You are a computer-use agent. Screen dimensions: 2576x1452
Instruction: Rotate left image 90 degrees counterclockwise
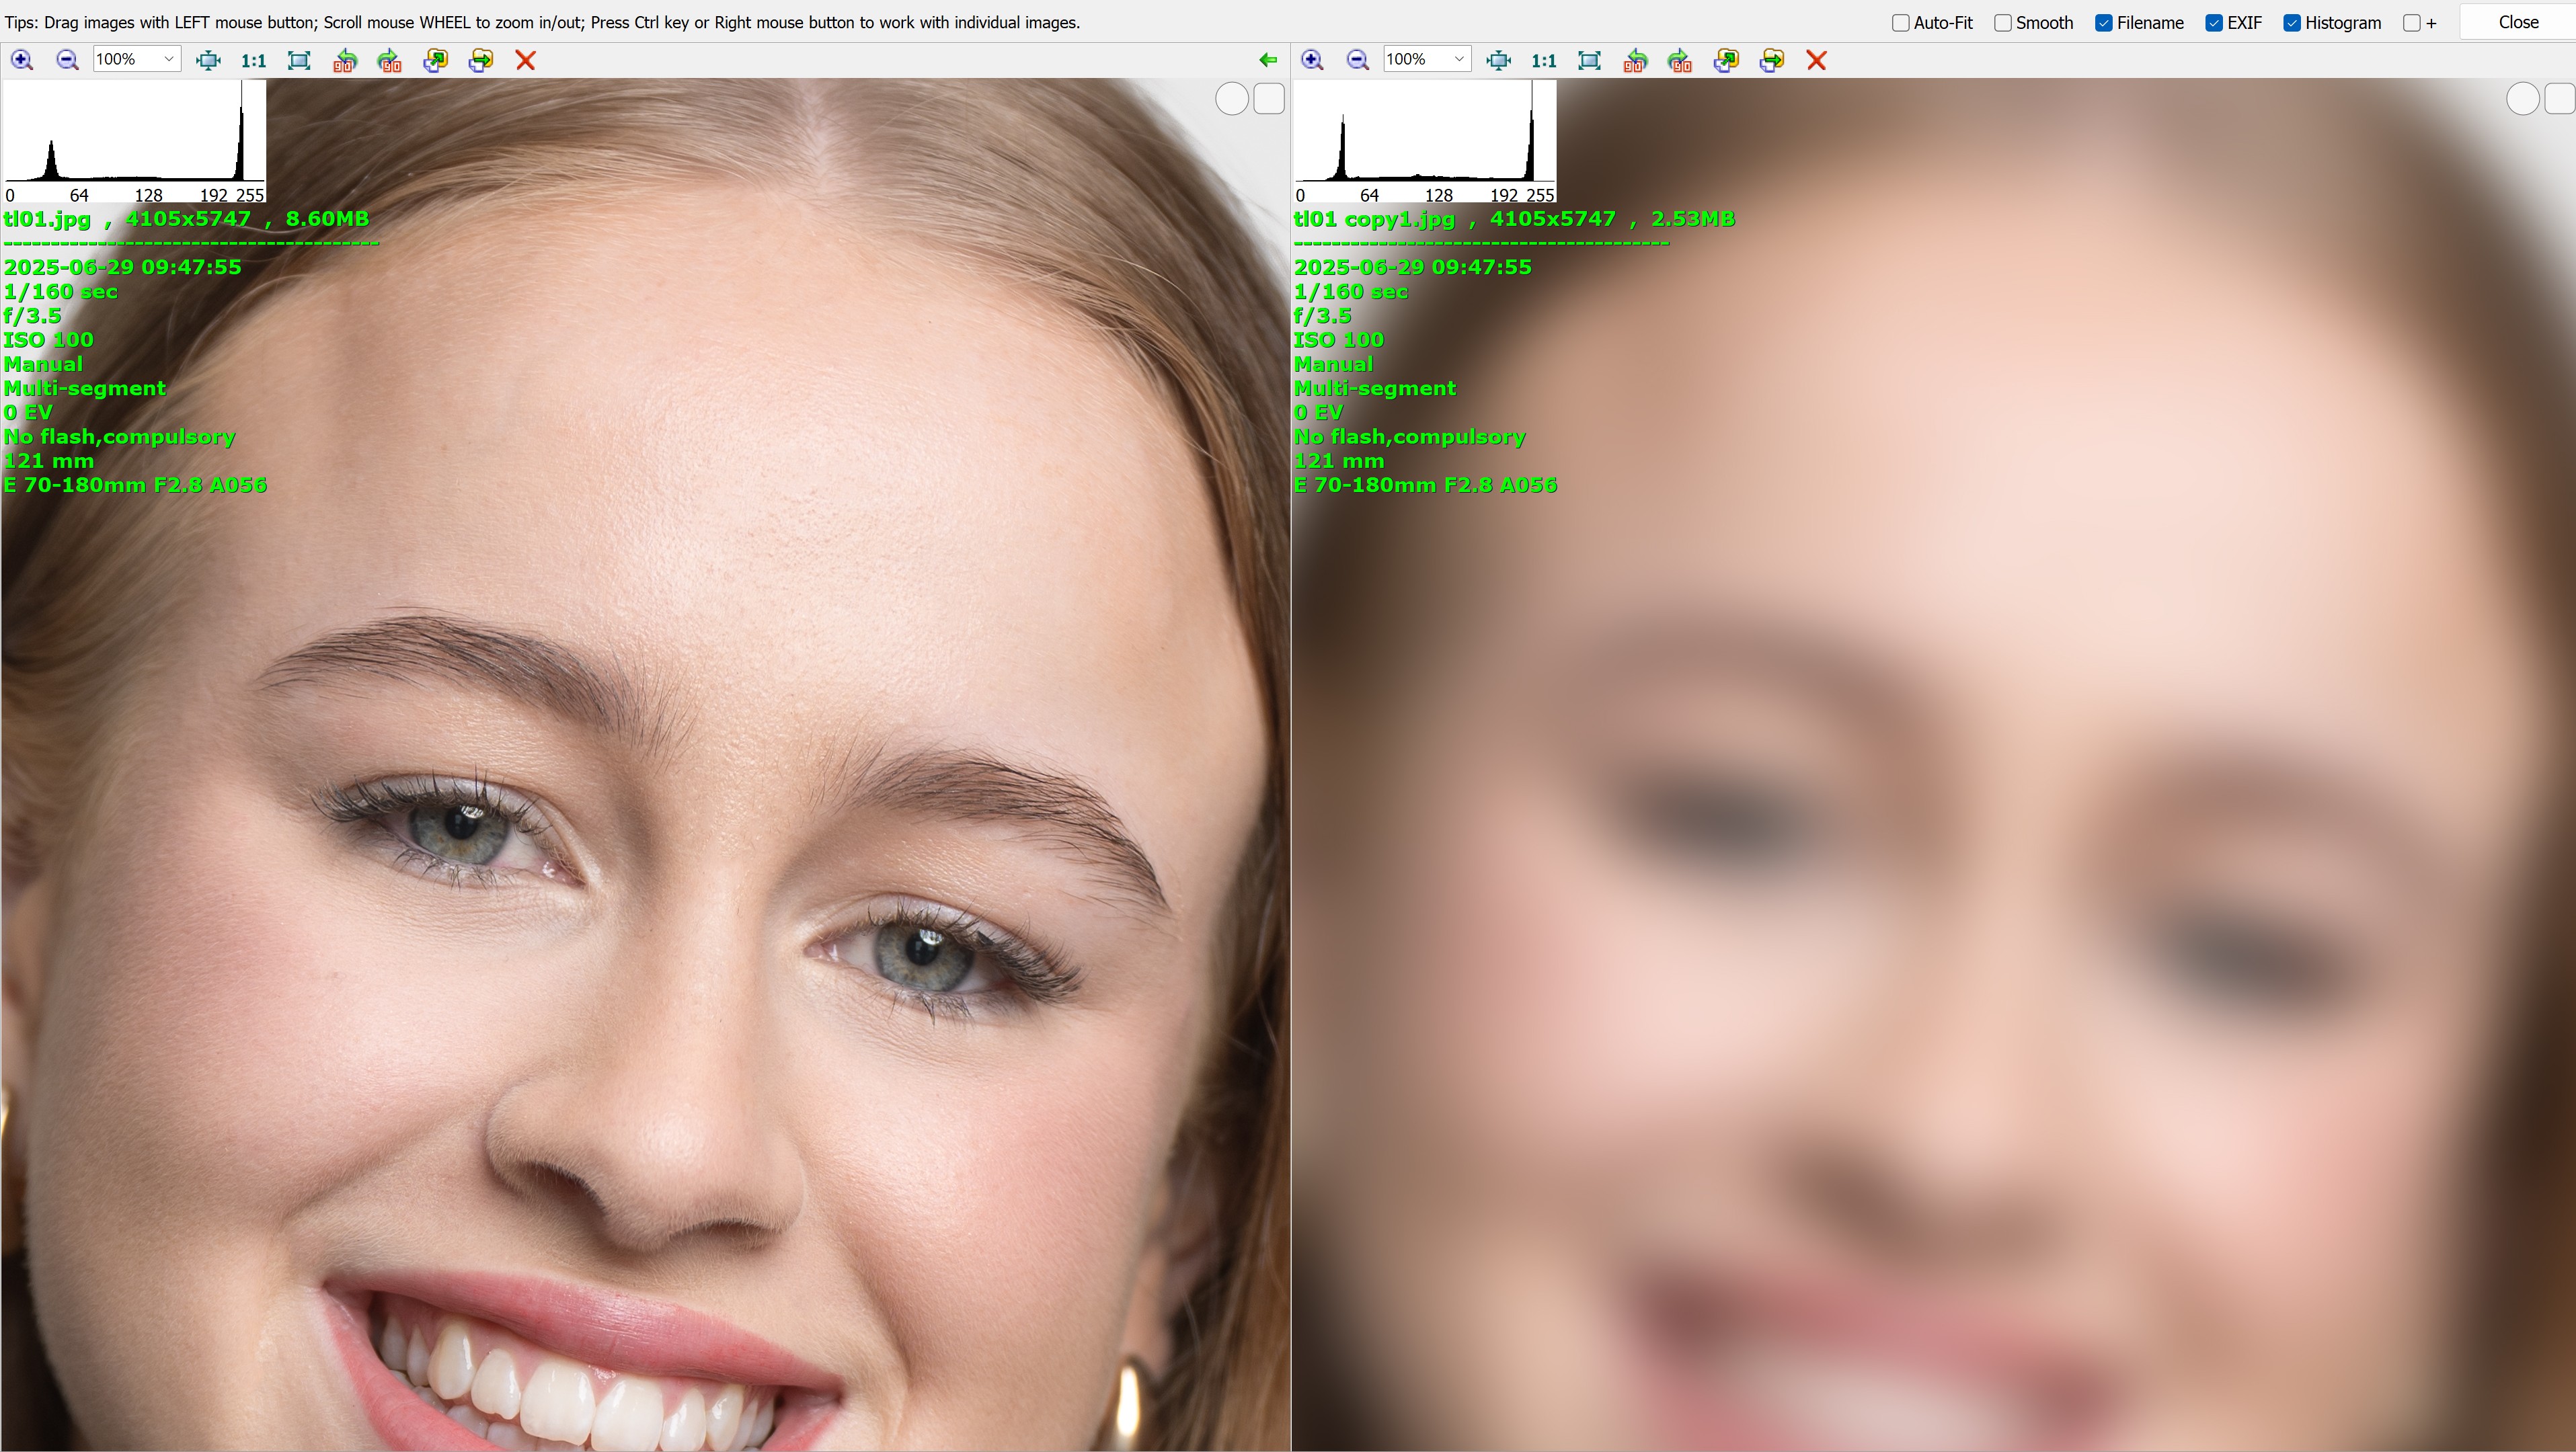coord(344,60)
